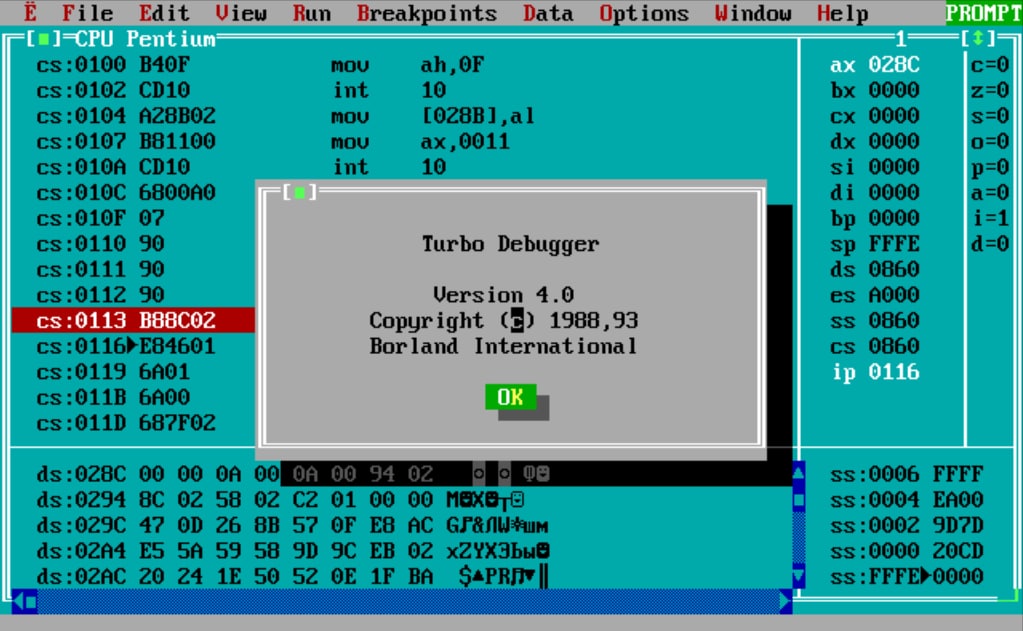This screenshot has width=1023, height=631.
Task: Select the memory dump row ds:029C
Action: click(x=292, y=525)
